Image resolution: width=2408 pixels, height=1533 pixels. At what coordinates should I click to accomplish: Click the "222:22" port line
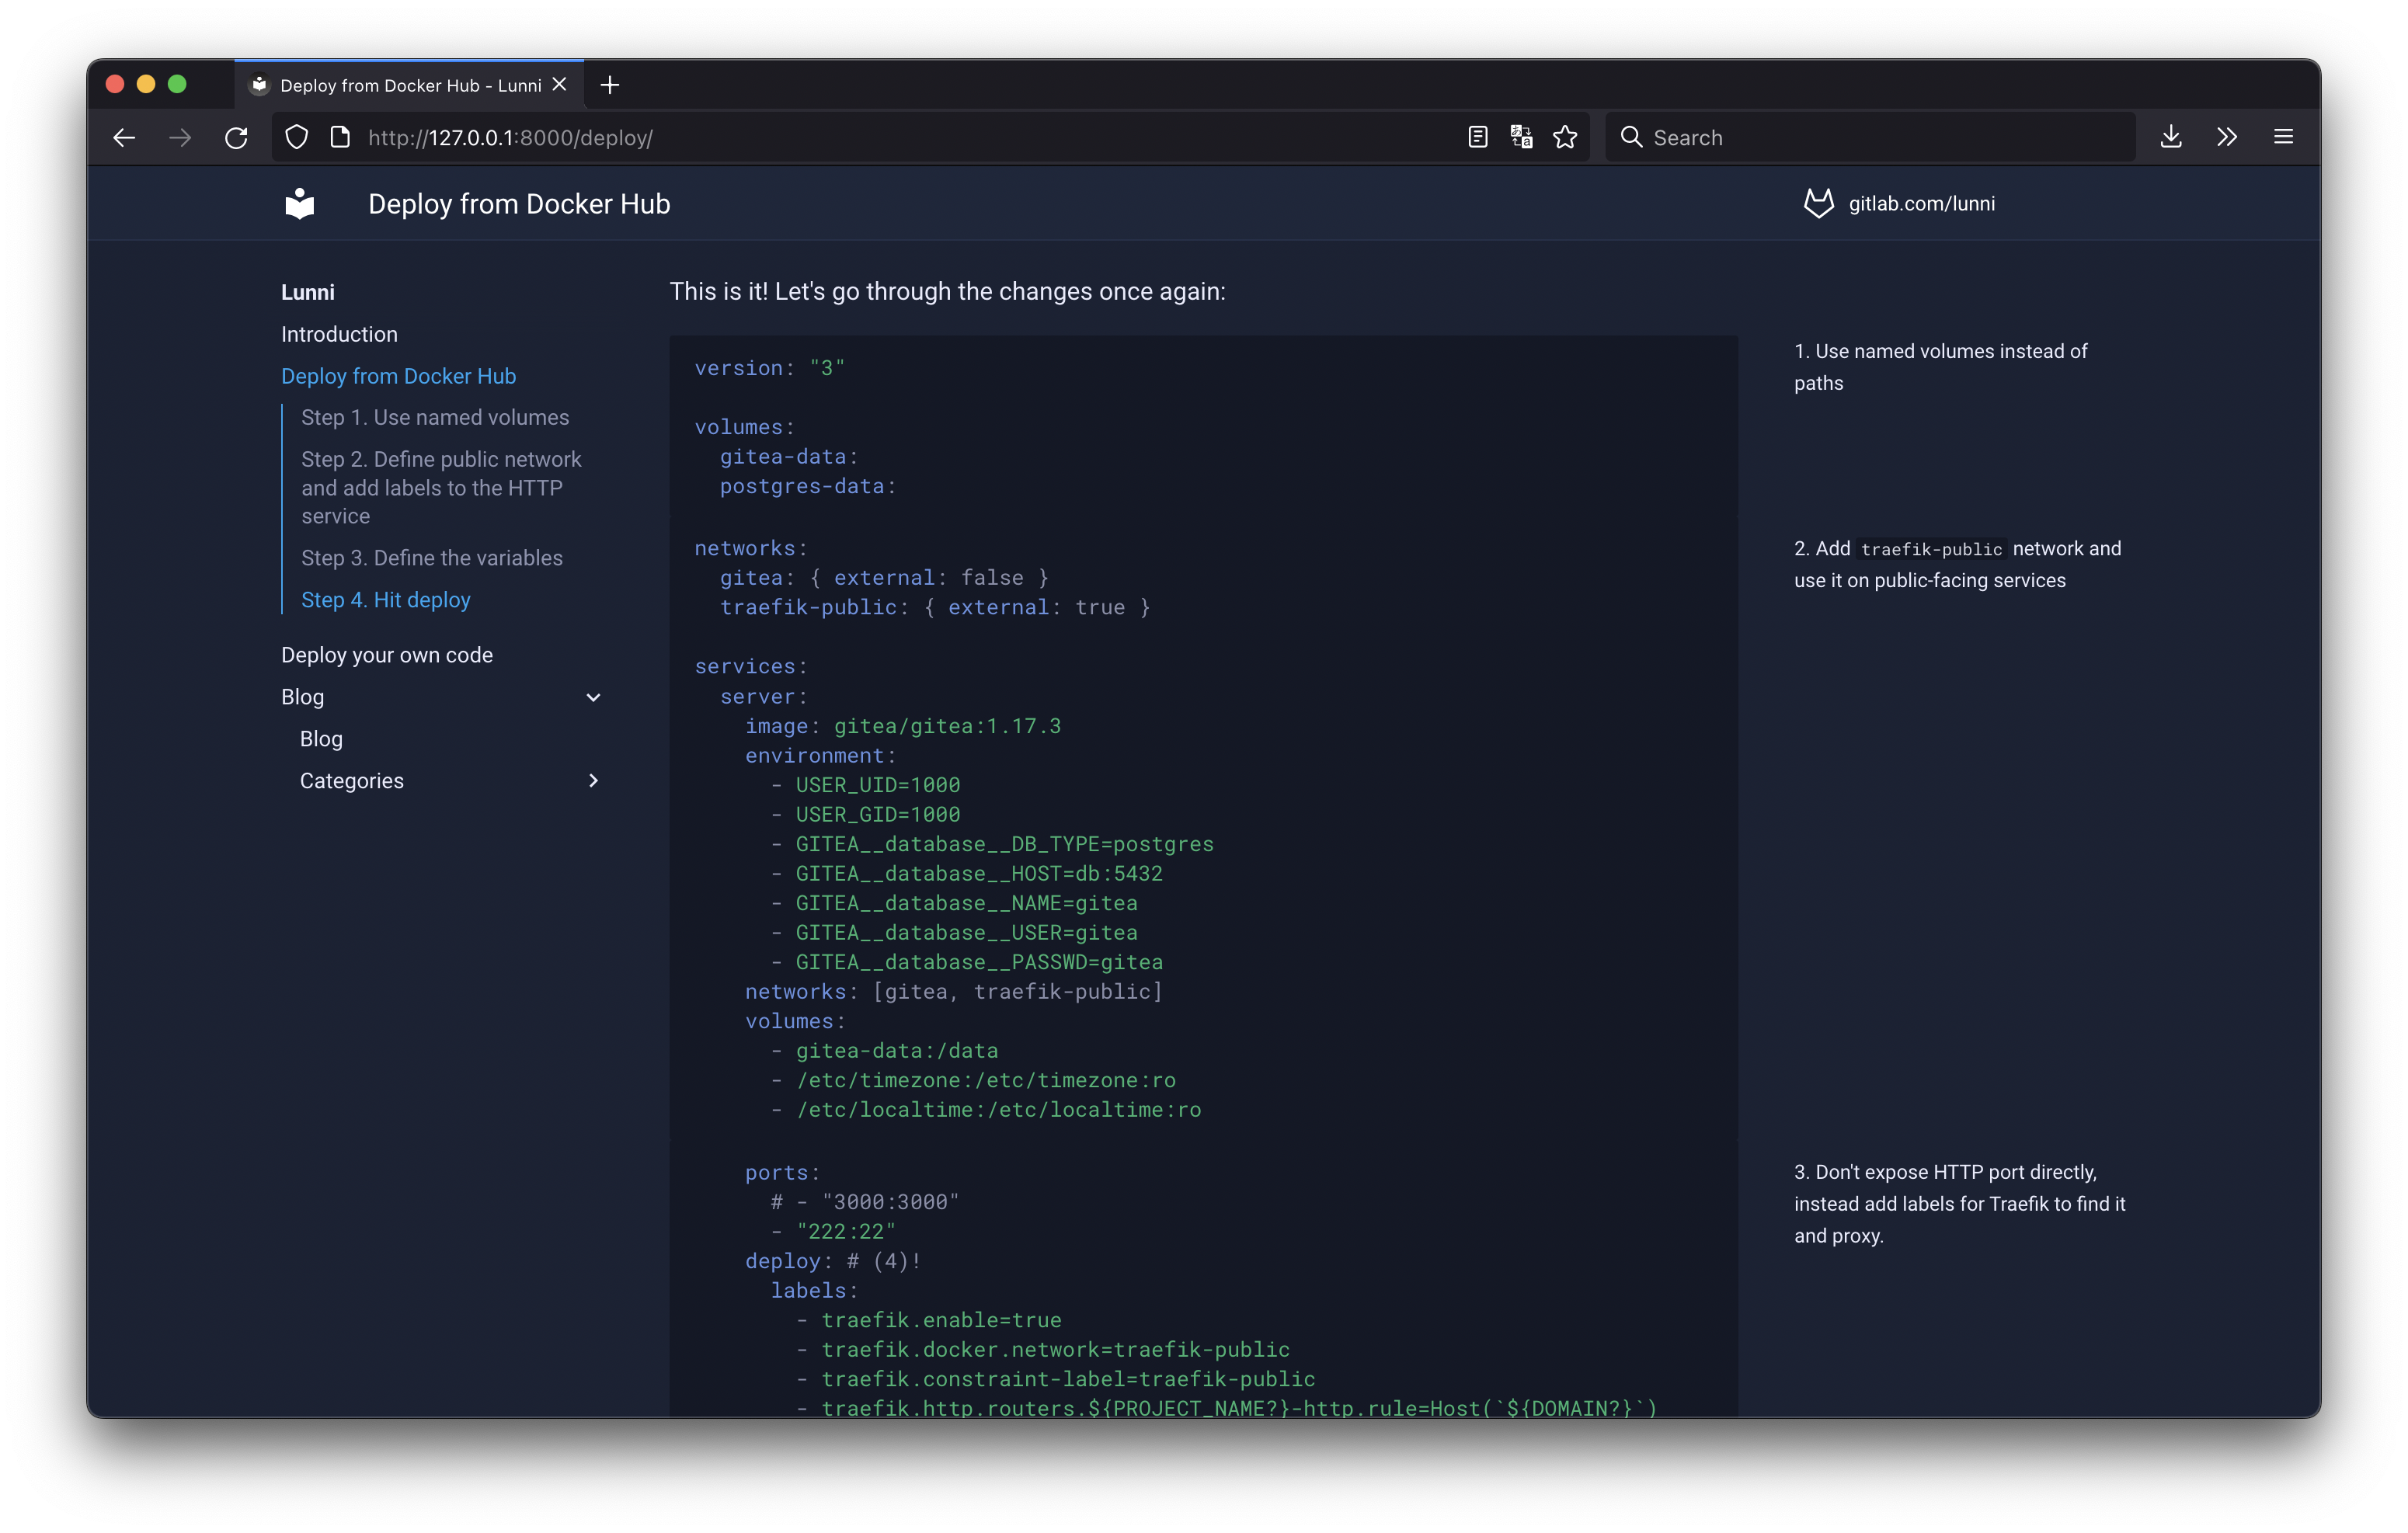833,1231
